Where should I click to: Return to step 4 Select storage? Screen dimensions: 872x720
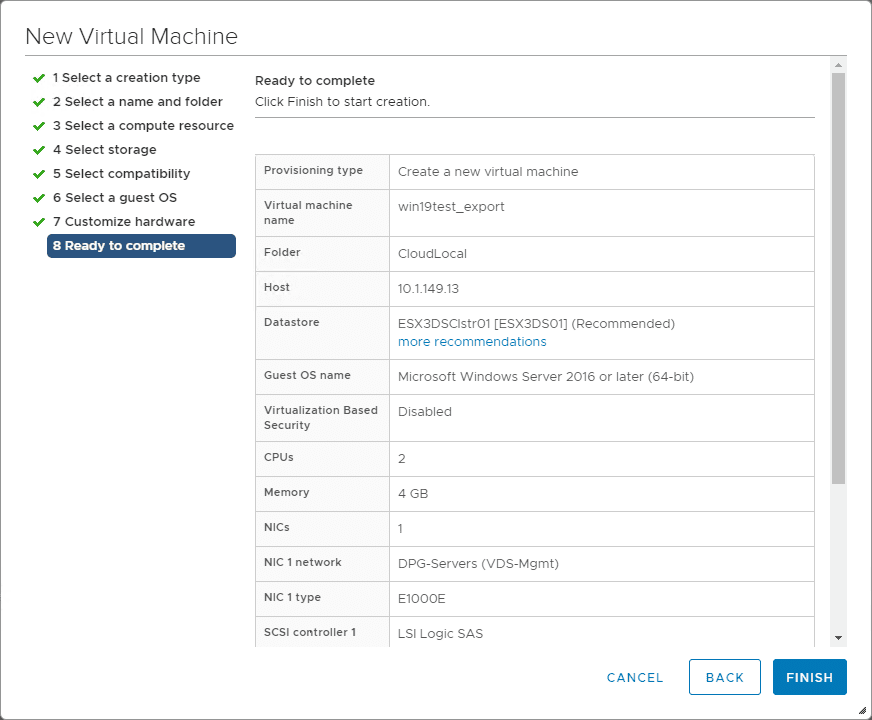click(104, 150)
